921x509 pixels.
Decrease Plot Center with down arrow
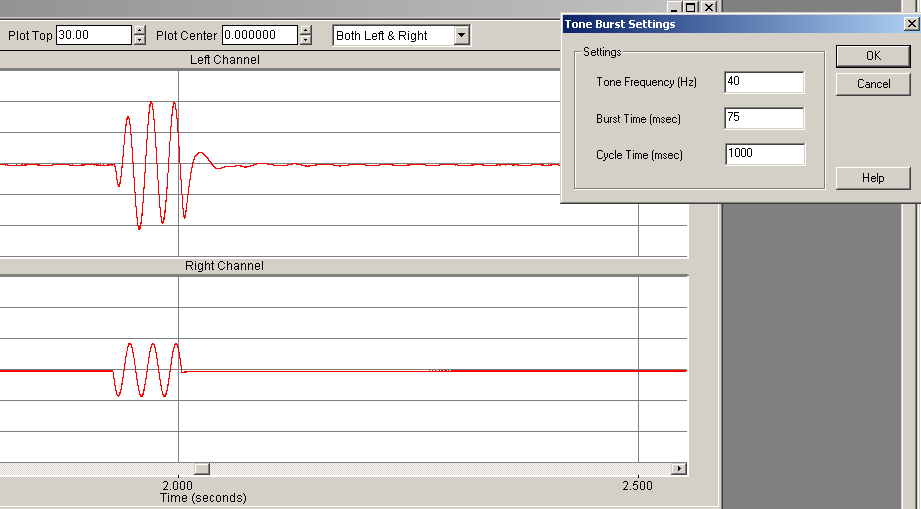pyautogui.click(x=305, y=40)
